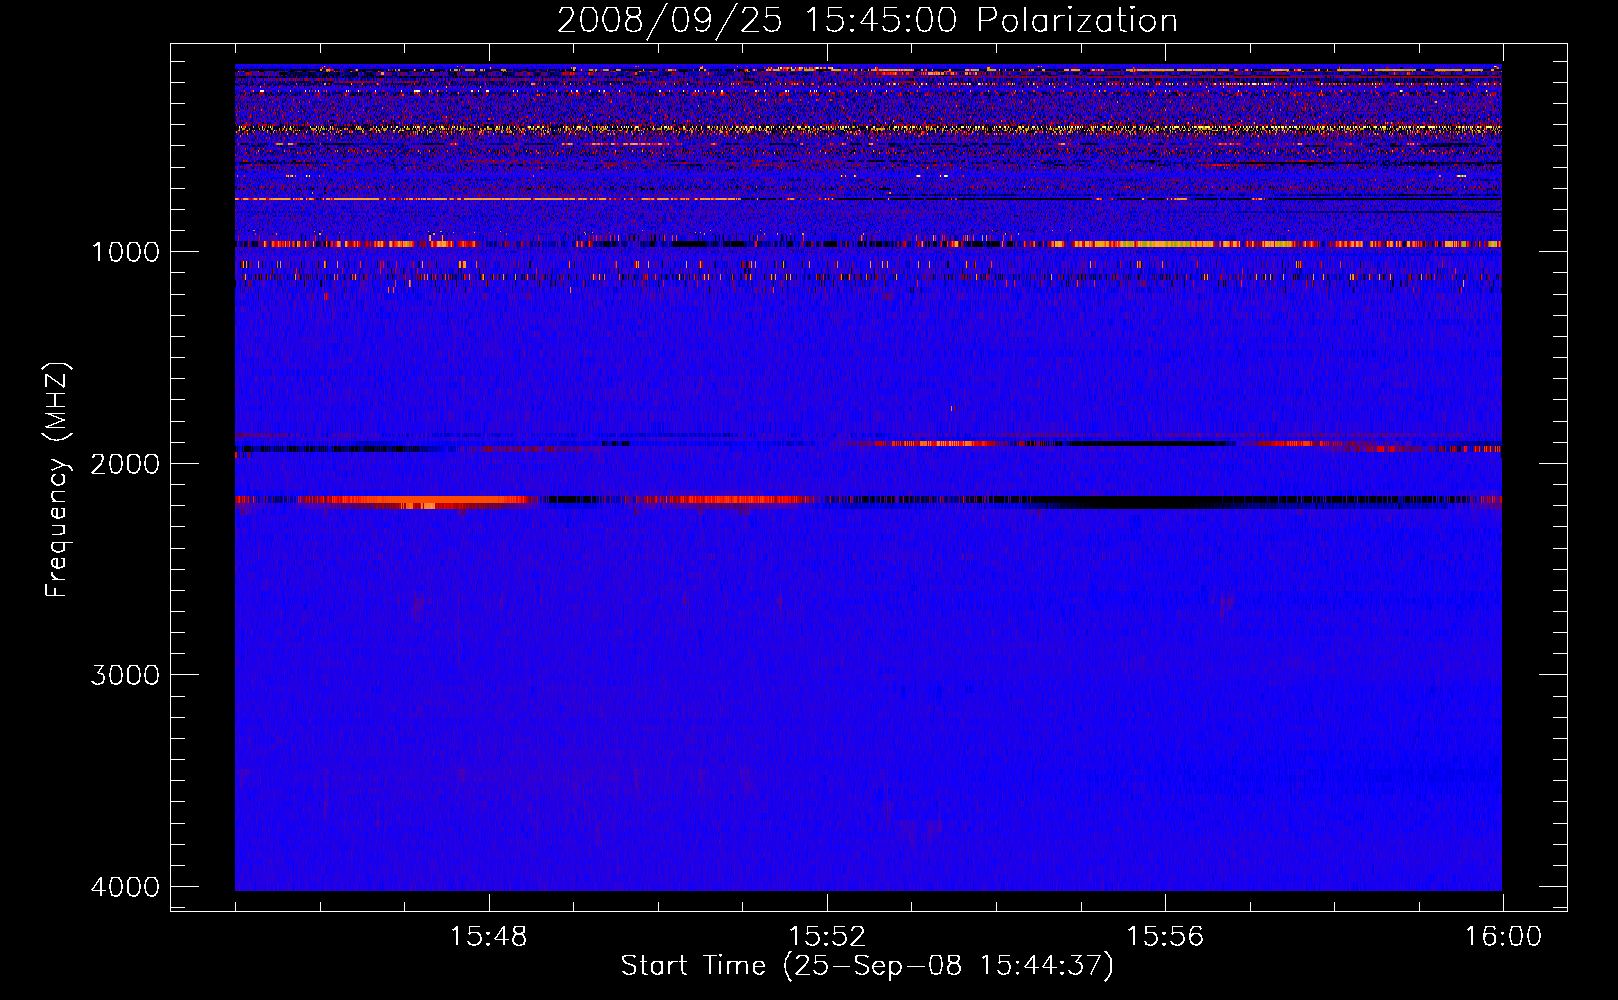
Task: Click the 15:56 time tick label
Action: (x=1165, y=937)
